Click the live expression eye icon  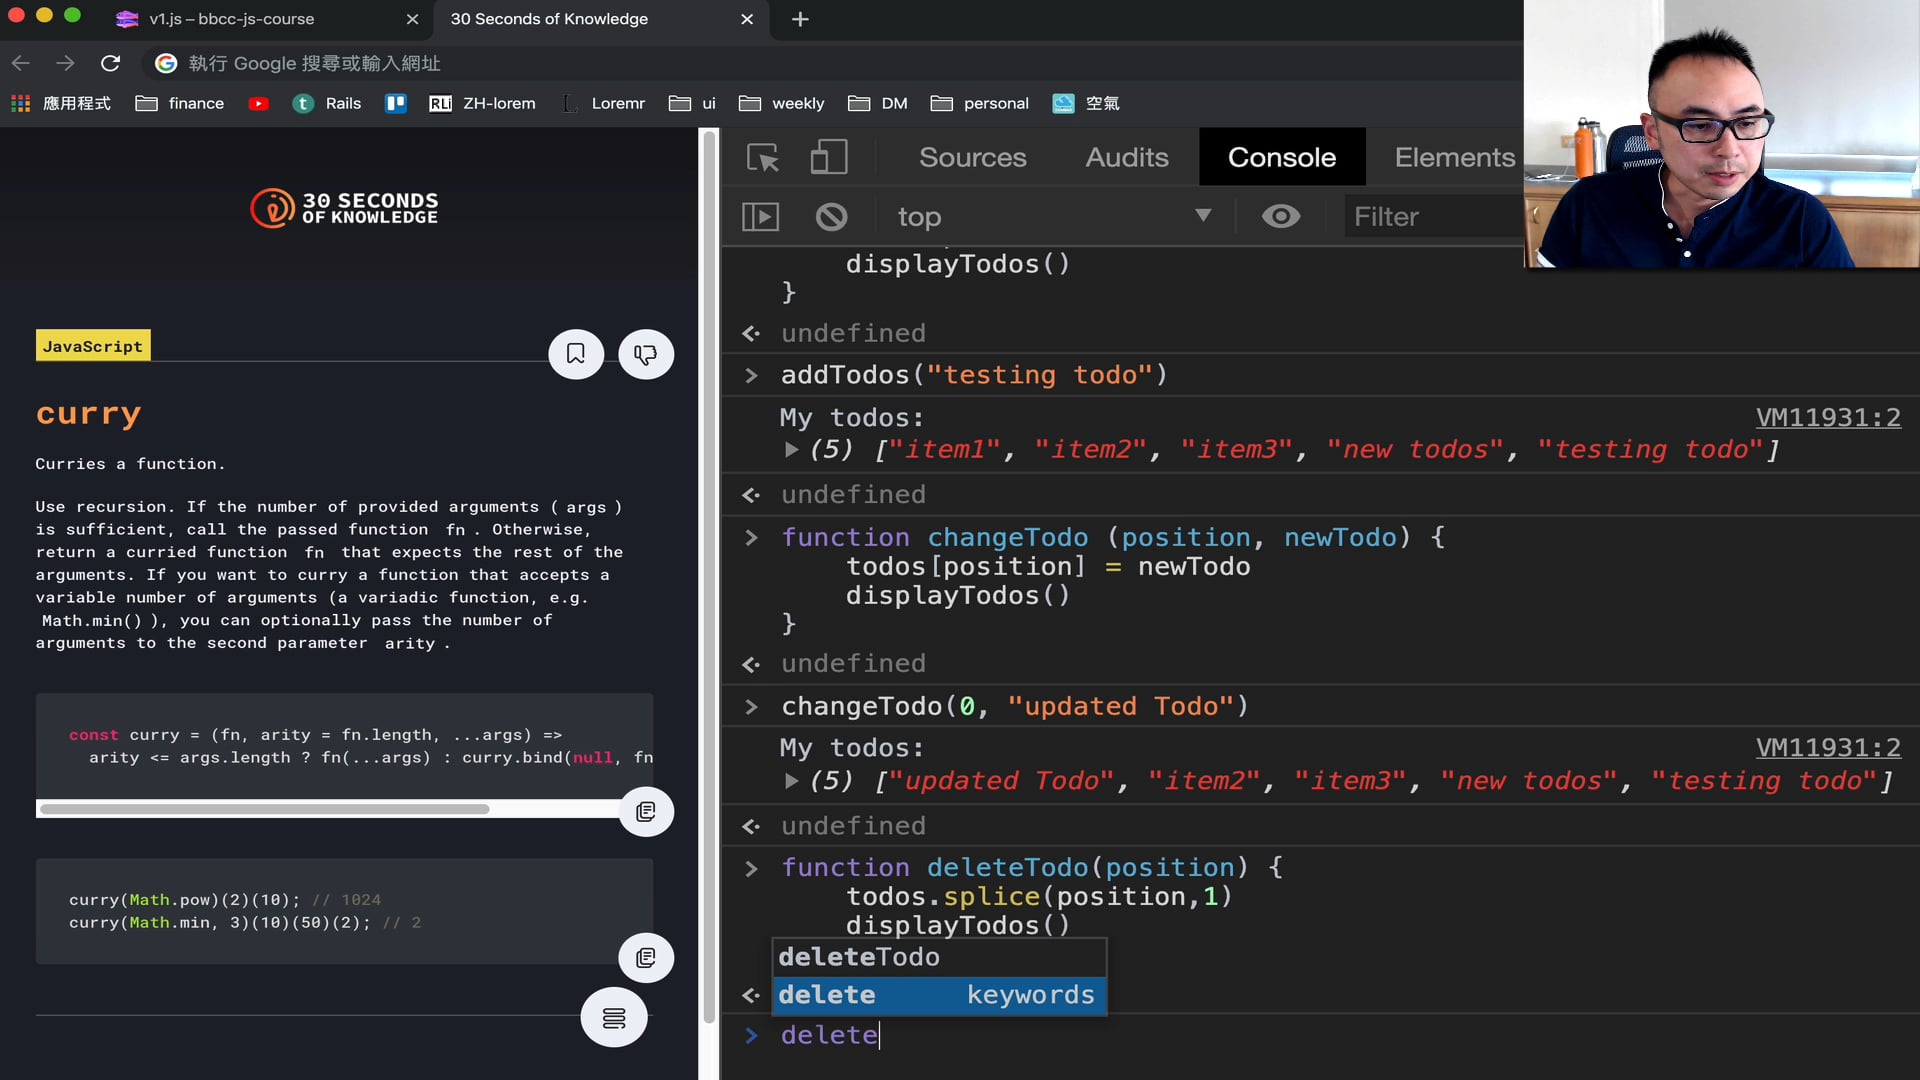point(1280,217)
